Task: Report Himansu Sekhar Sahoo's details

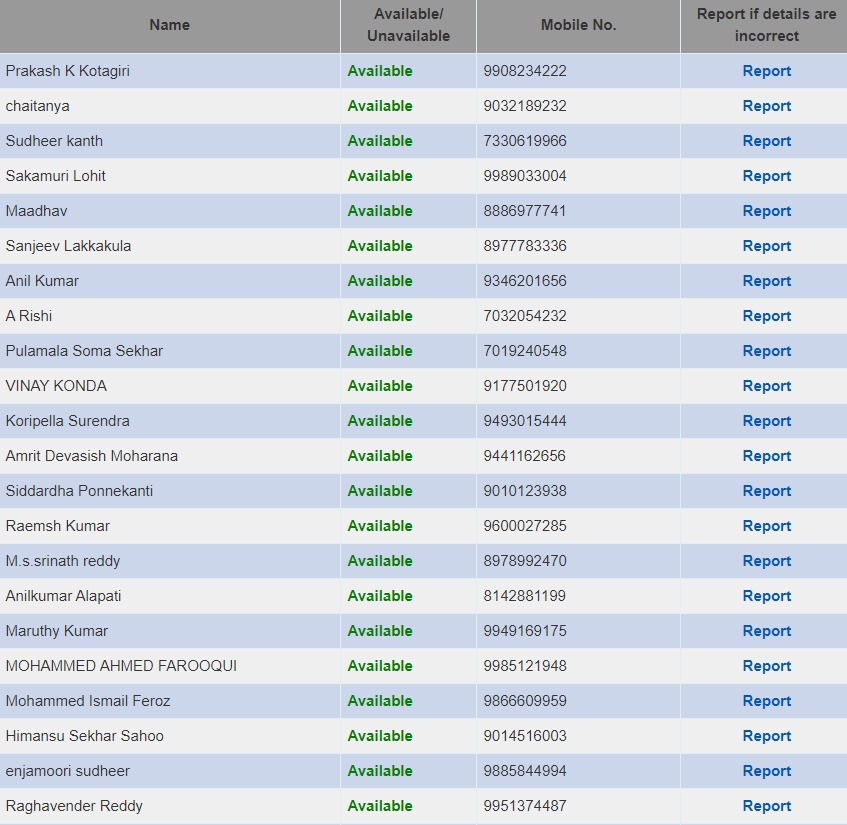Action: (767, 736)
